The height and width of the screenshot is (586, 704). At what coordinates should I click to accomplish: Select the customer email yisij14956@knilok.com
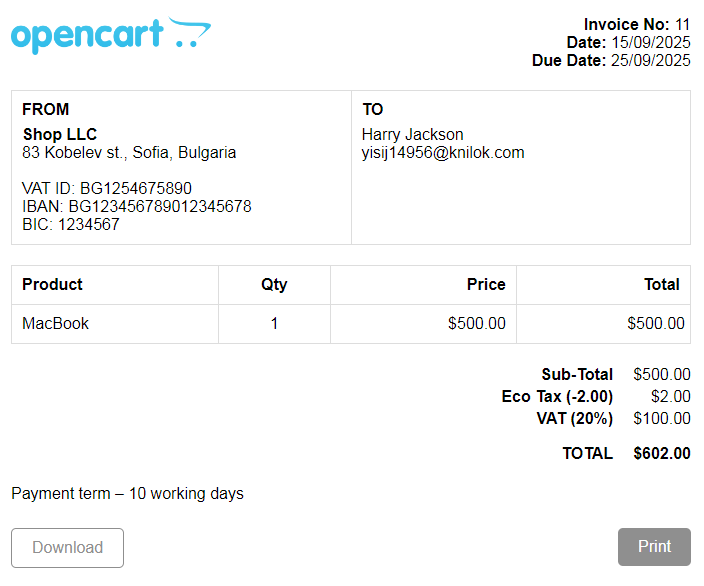pos(443,153)
